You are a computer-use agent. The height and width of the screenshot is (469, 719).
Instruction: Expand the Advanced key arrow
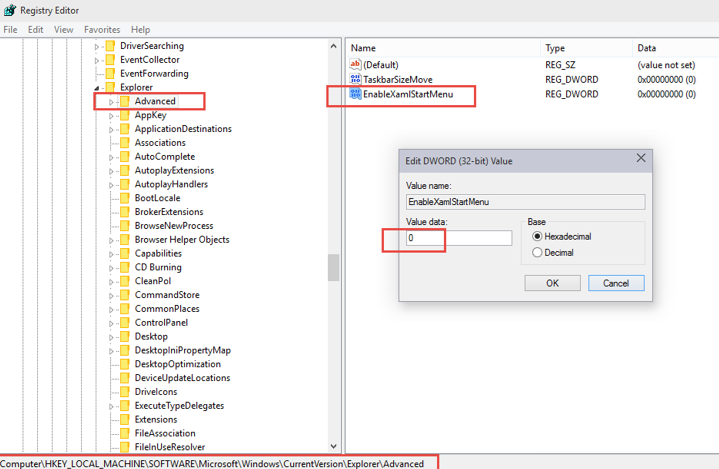tap(111, 102)
